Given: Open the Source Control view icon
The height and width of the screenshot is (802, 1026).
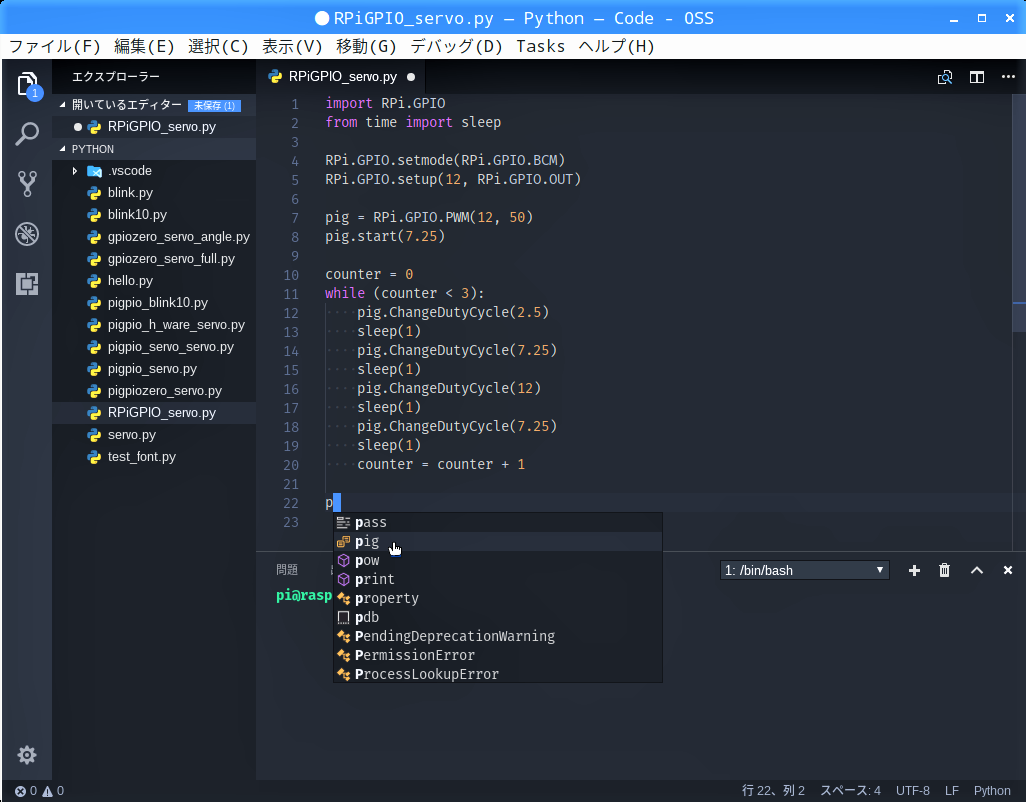Looking at the screenshot, I should [27, 184].
